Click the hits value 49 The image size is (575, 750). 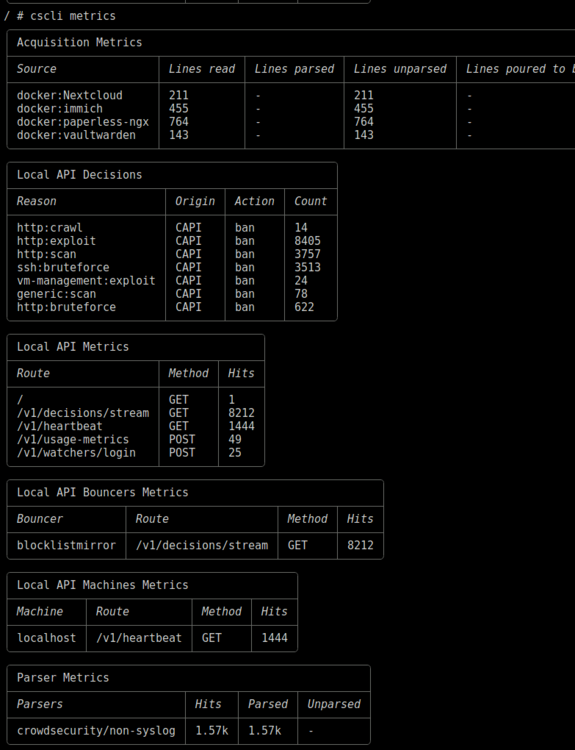click(x=235, y=440)
